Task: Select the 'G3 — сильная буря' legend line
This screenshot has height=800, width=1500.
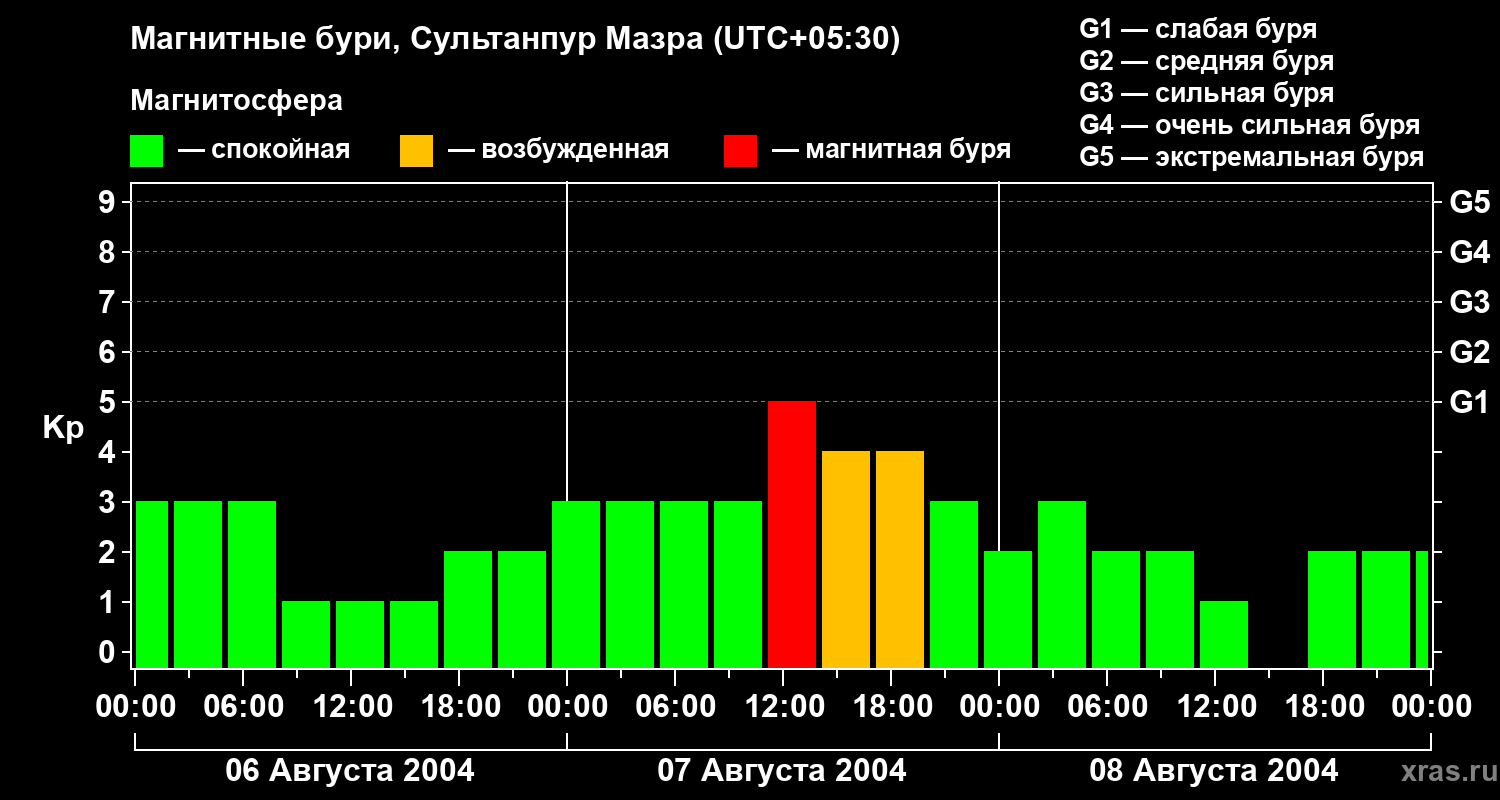Action: [x=1207, y=93]
